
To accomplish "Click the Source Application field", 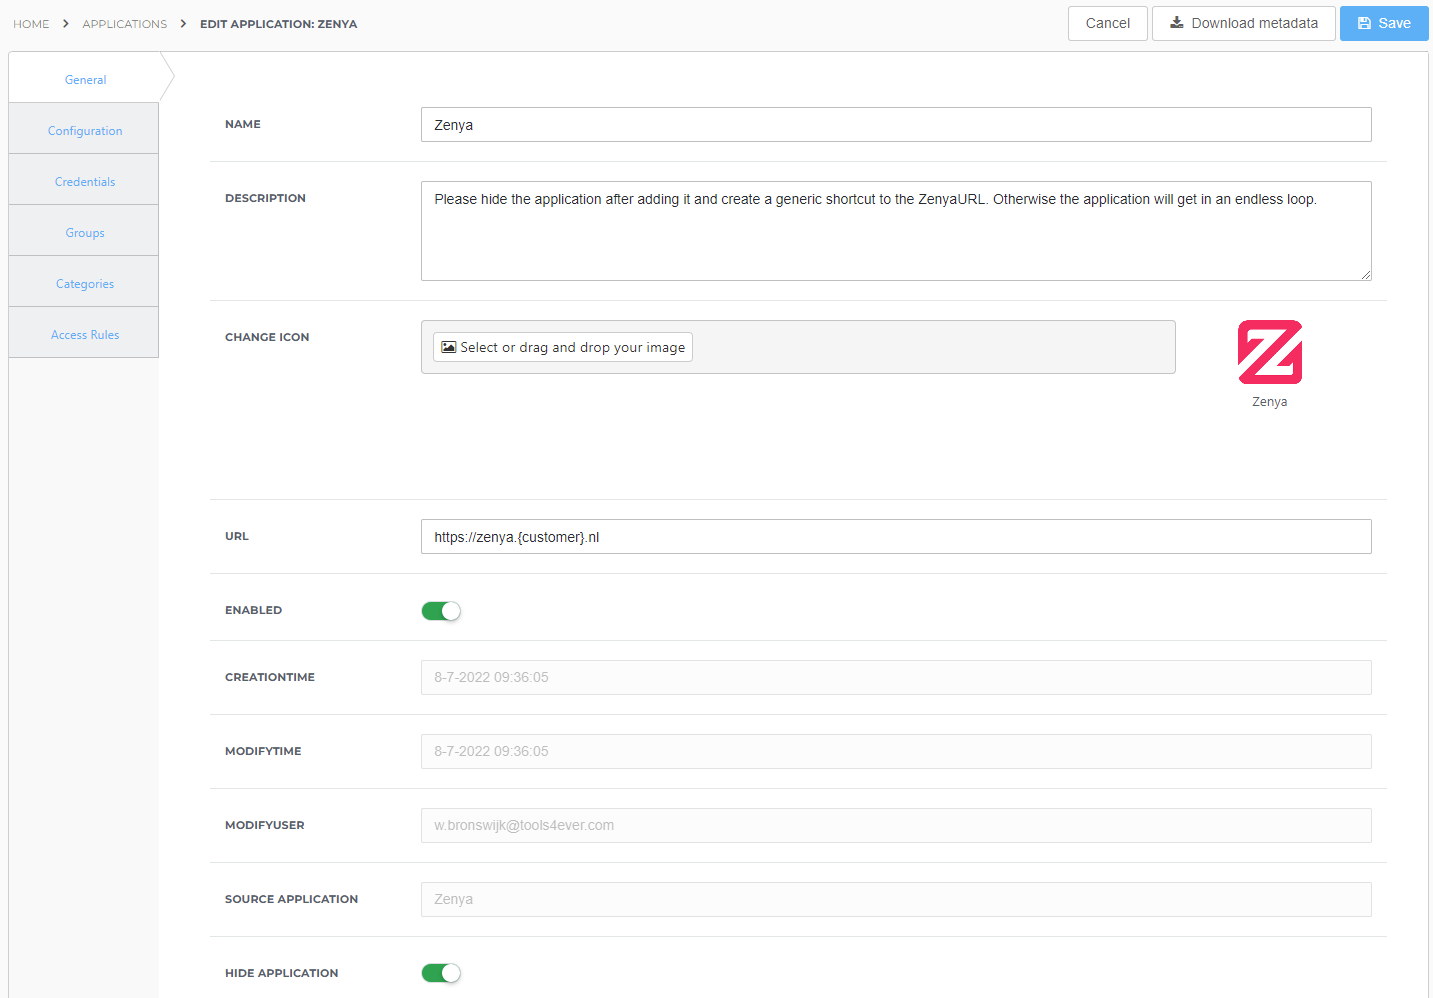I will pyautogui.click(x=896, y=899).
